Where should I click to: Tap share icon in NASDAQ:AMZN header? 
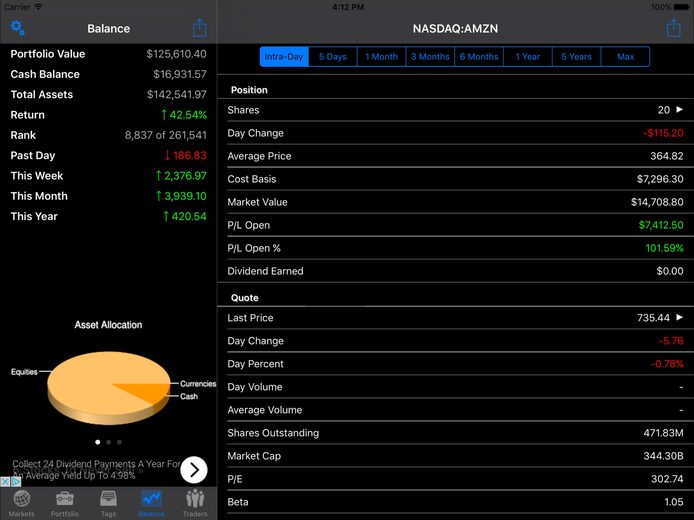point(674,28)
